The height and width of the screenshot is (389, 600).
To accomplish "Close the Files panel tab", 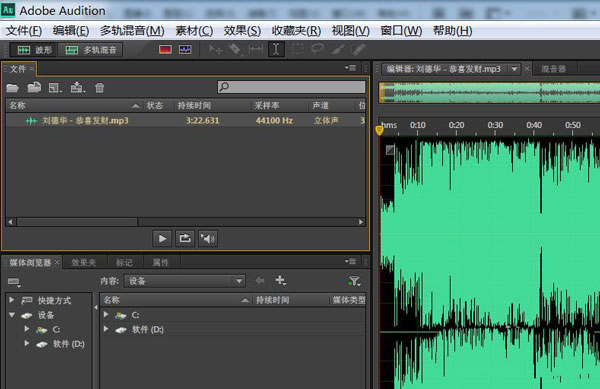I will [x=32, y=69].
